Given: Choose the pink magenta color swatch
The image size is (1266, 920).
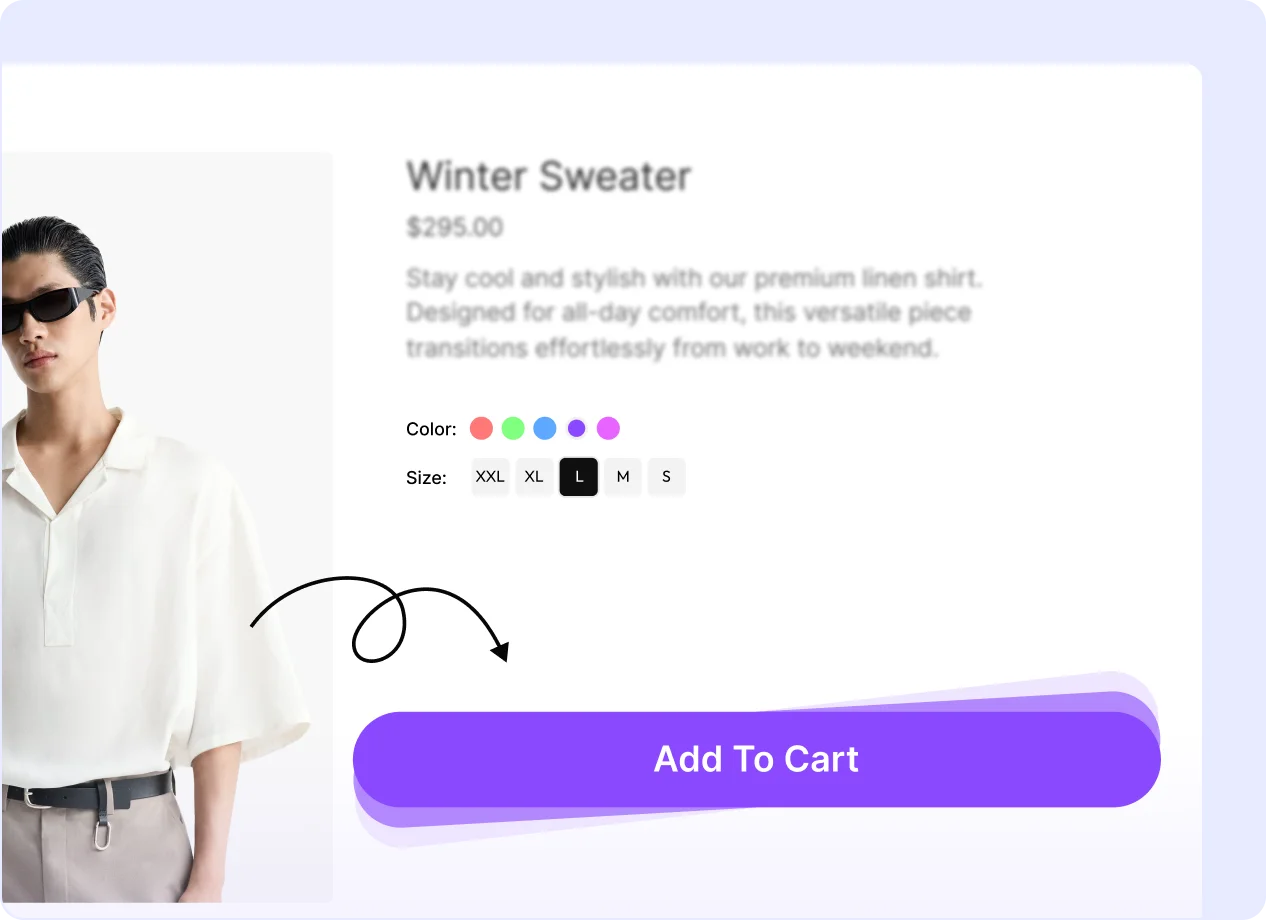Looking at the screenshot, I should pyautogui.click(x=608, y=428).
